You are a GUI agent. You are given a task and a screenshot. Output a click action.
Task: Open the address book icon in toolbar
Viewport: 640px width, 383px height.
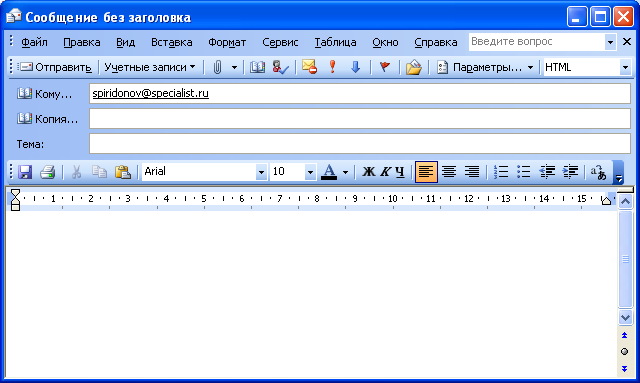pos(257,67)
